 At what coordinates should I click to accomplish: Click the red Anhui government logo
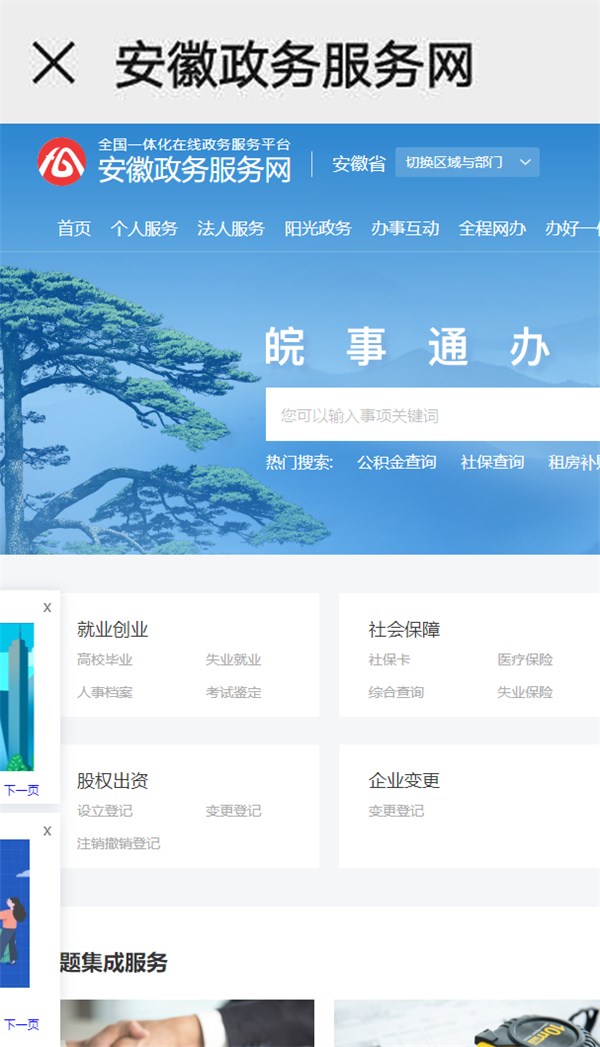point(61,162)
